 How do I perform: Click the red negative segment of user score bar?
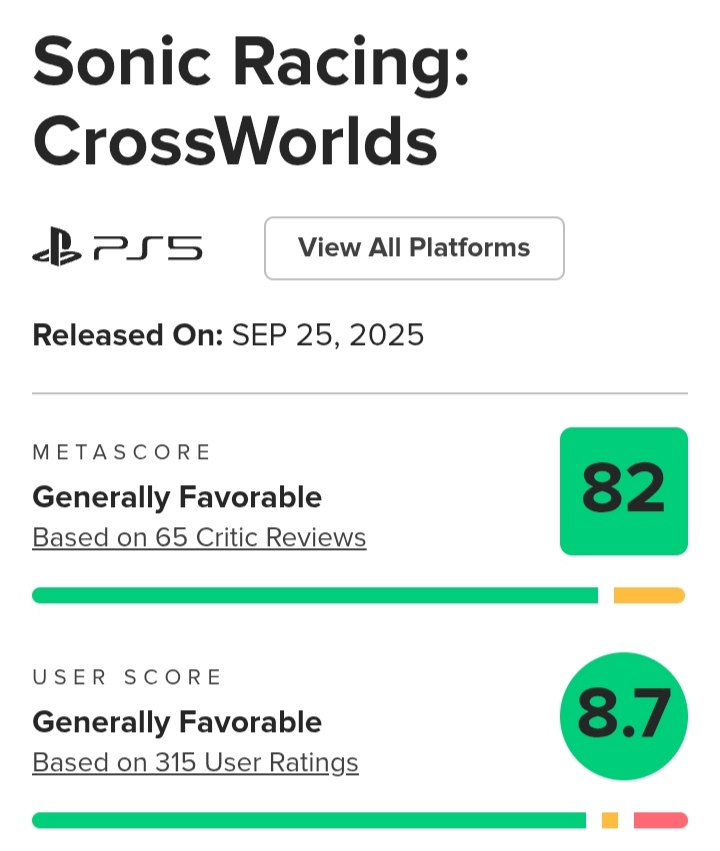tap(660, 821)
